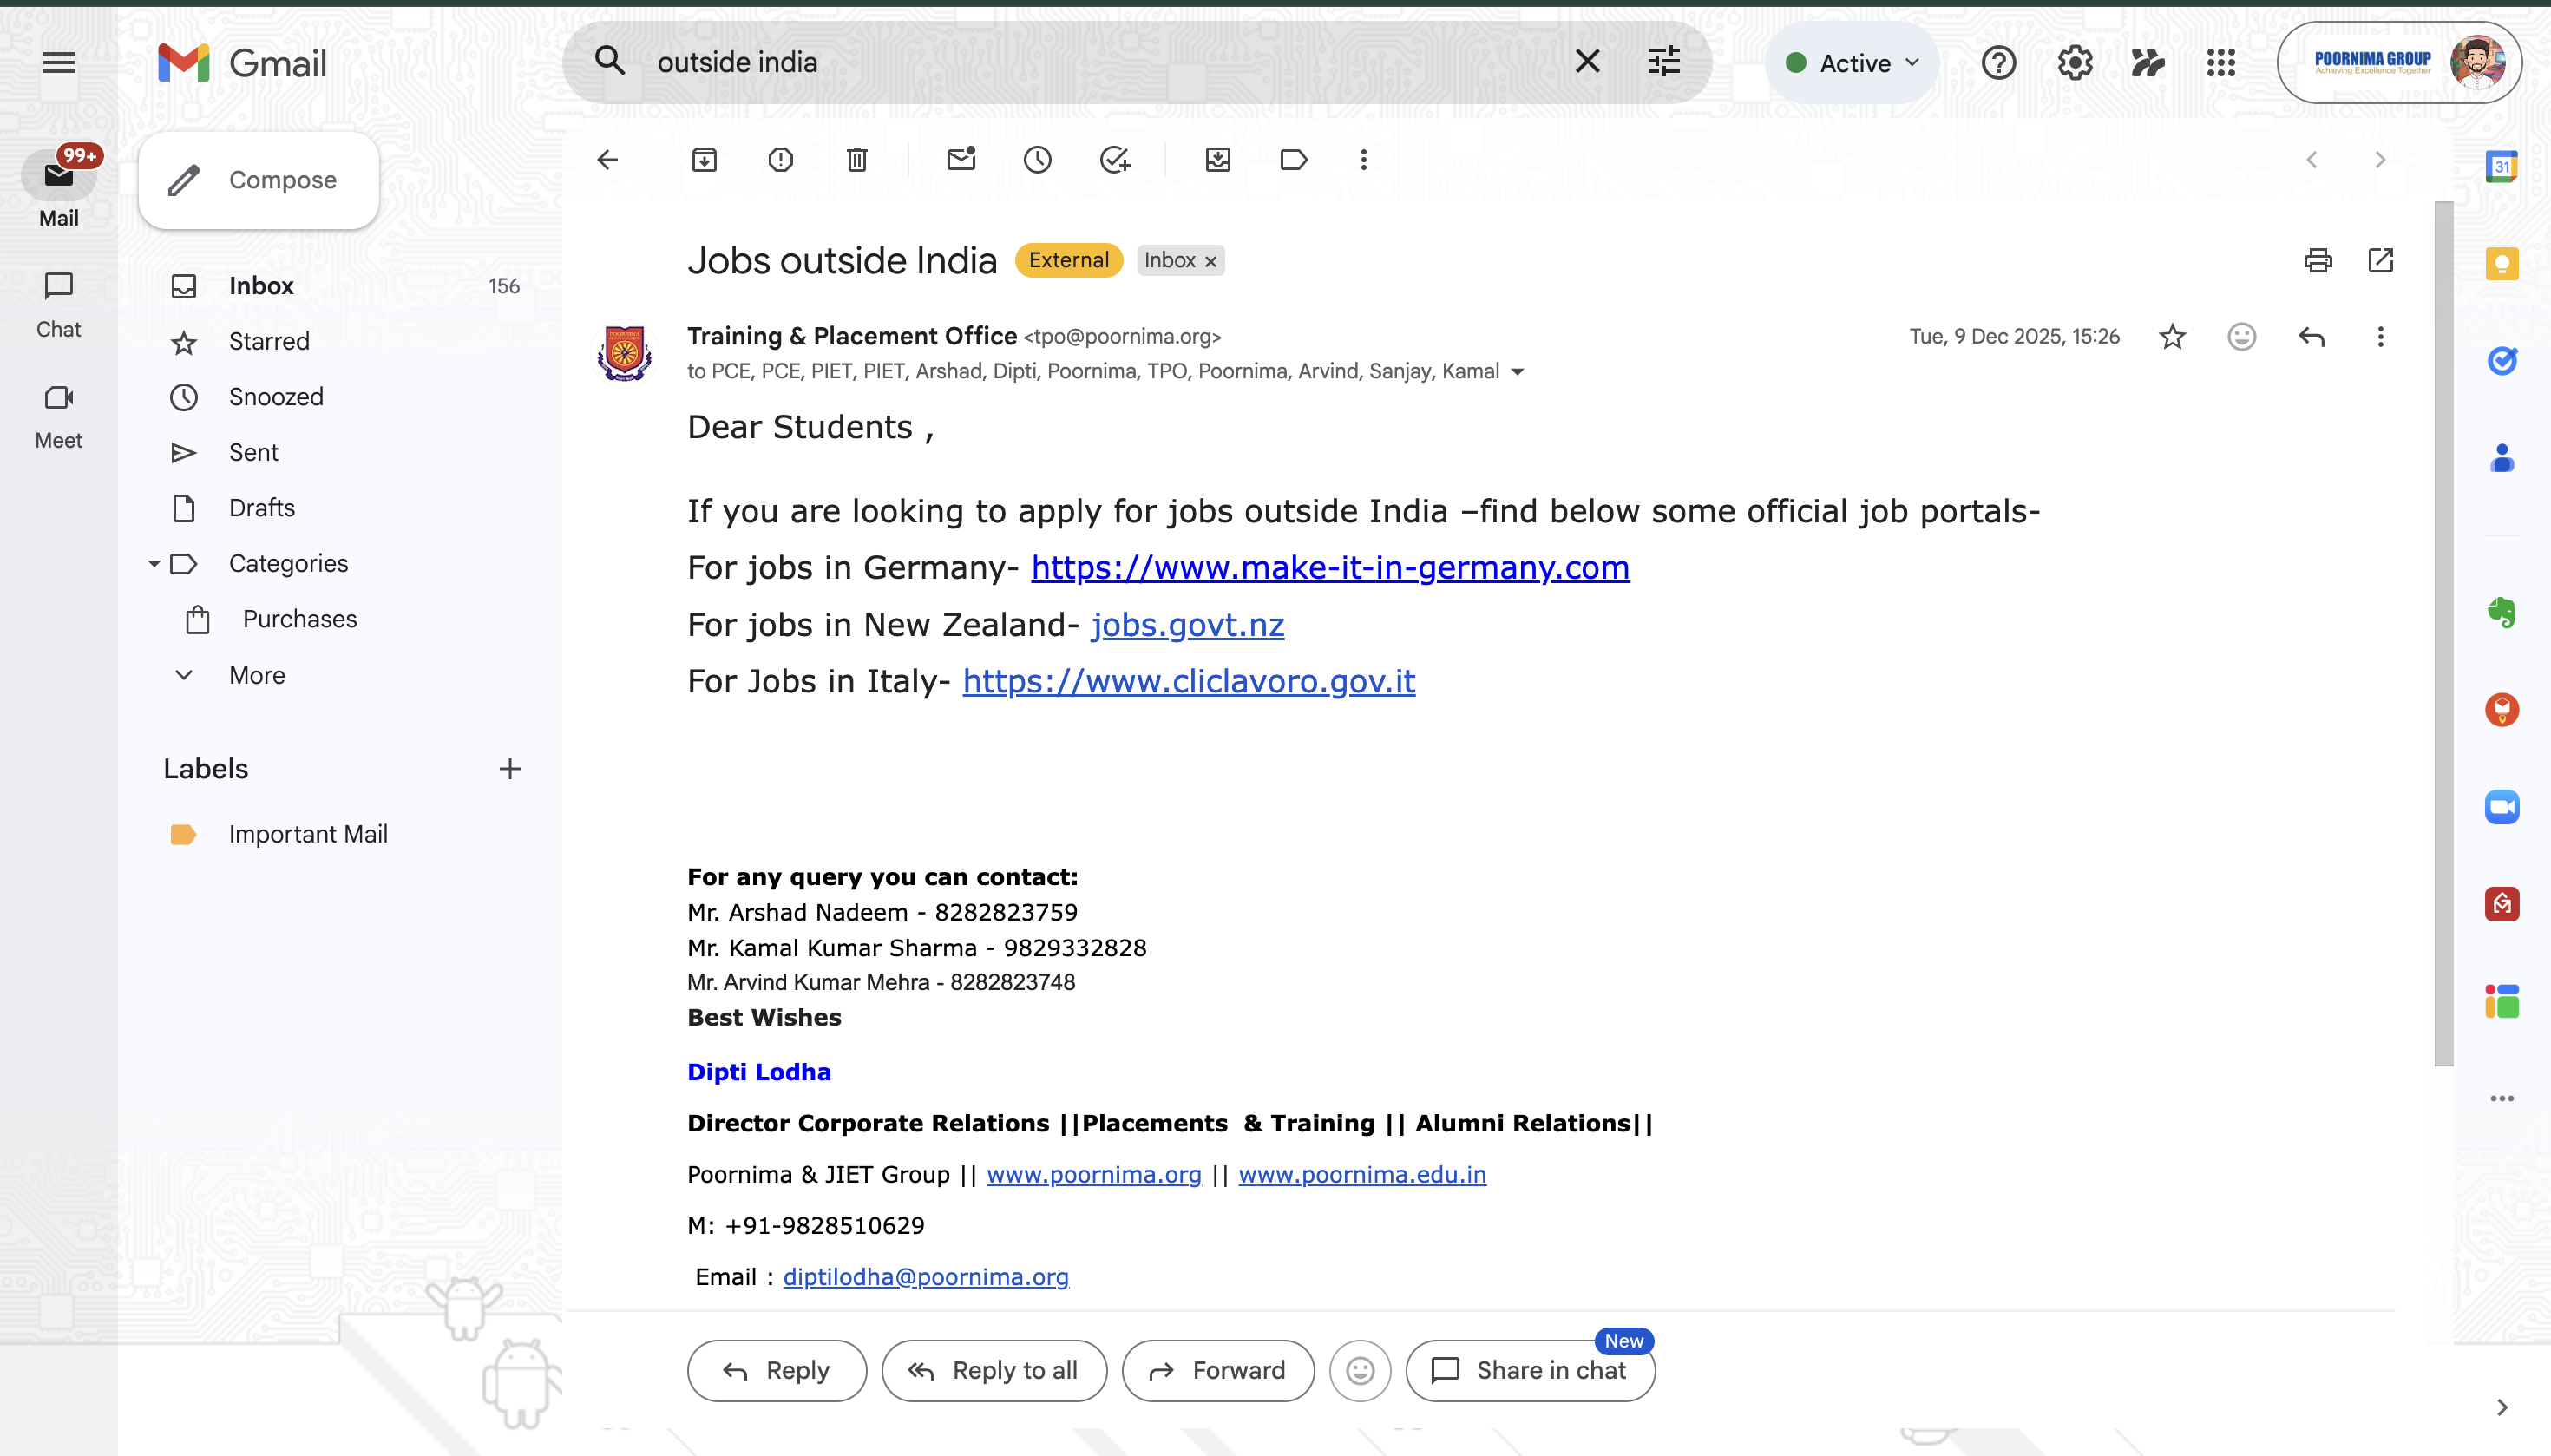Star the Jobs outside India email
The width and height of the screenshot is (2551, 1456).
2172,337
